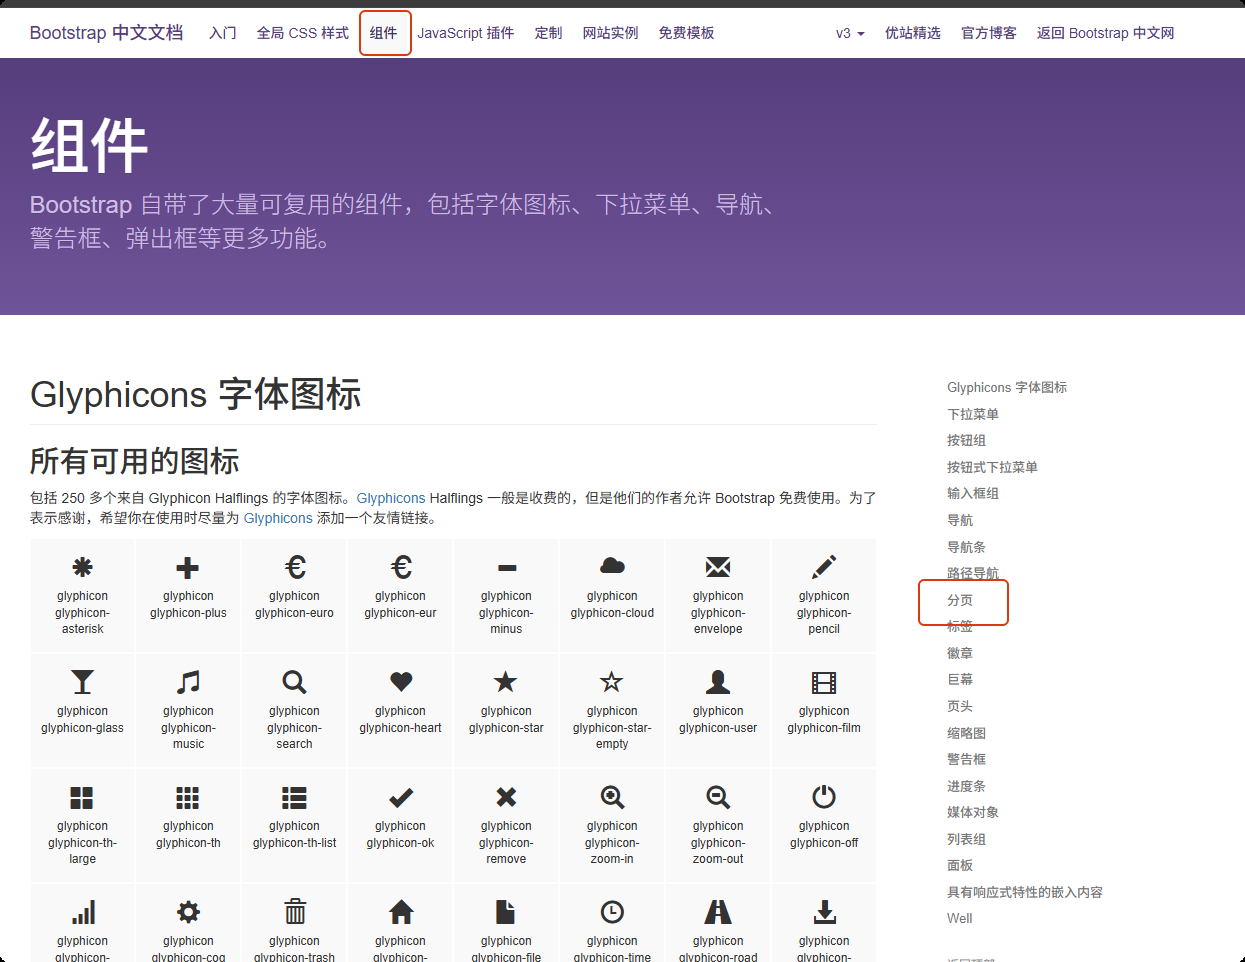1245x962 pixels.
Task: Click the glyphicon-pencil icon
Action: point(824,568)
